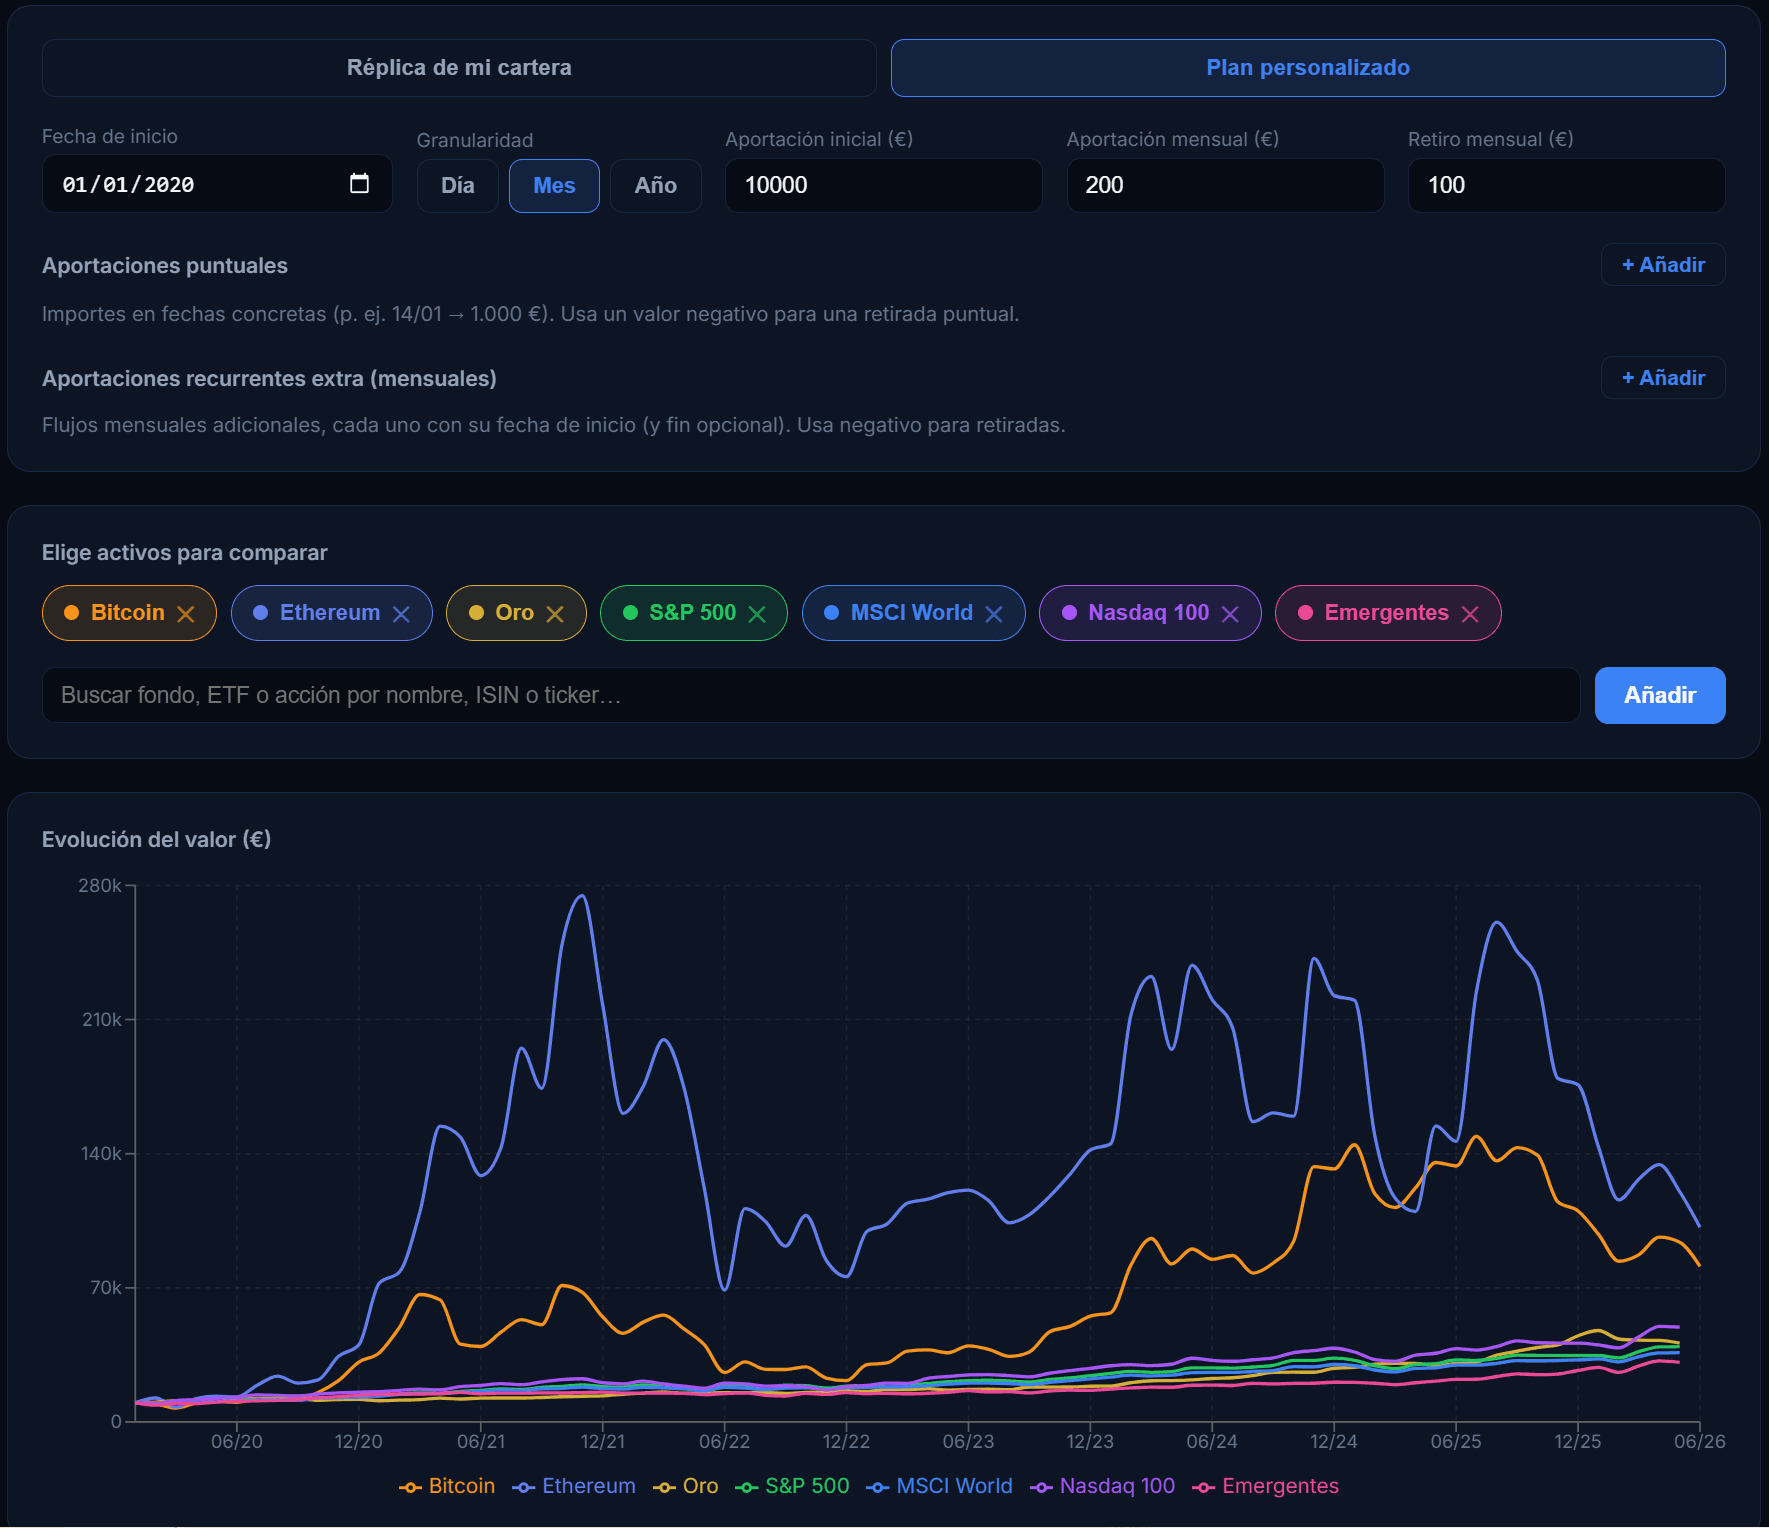Hide Ethereum line via chart legend
Image resolution: width=1769 pixels, height=1528 pixels.
[x=574, y=1486]
